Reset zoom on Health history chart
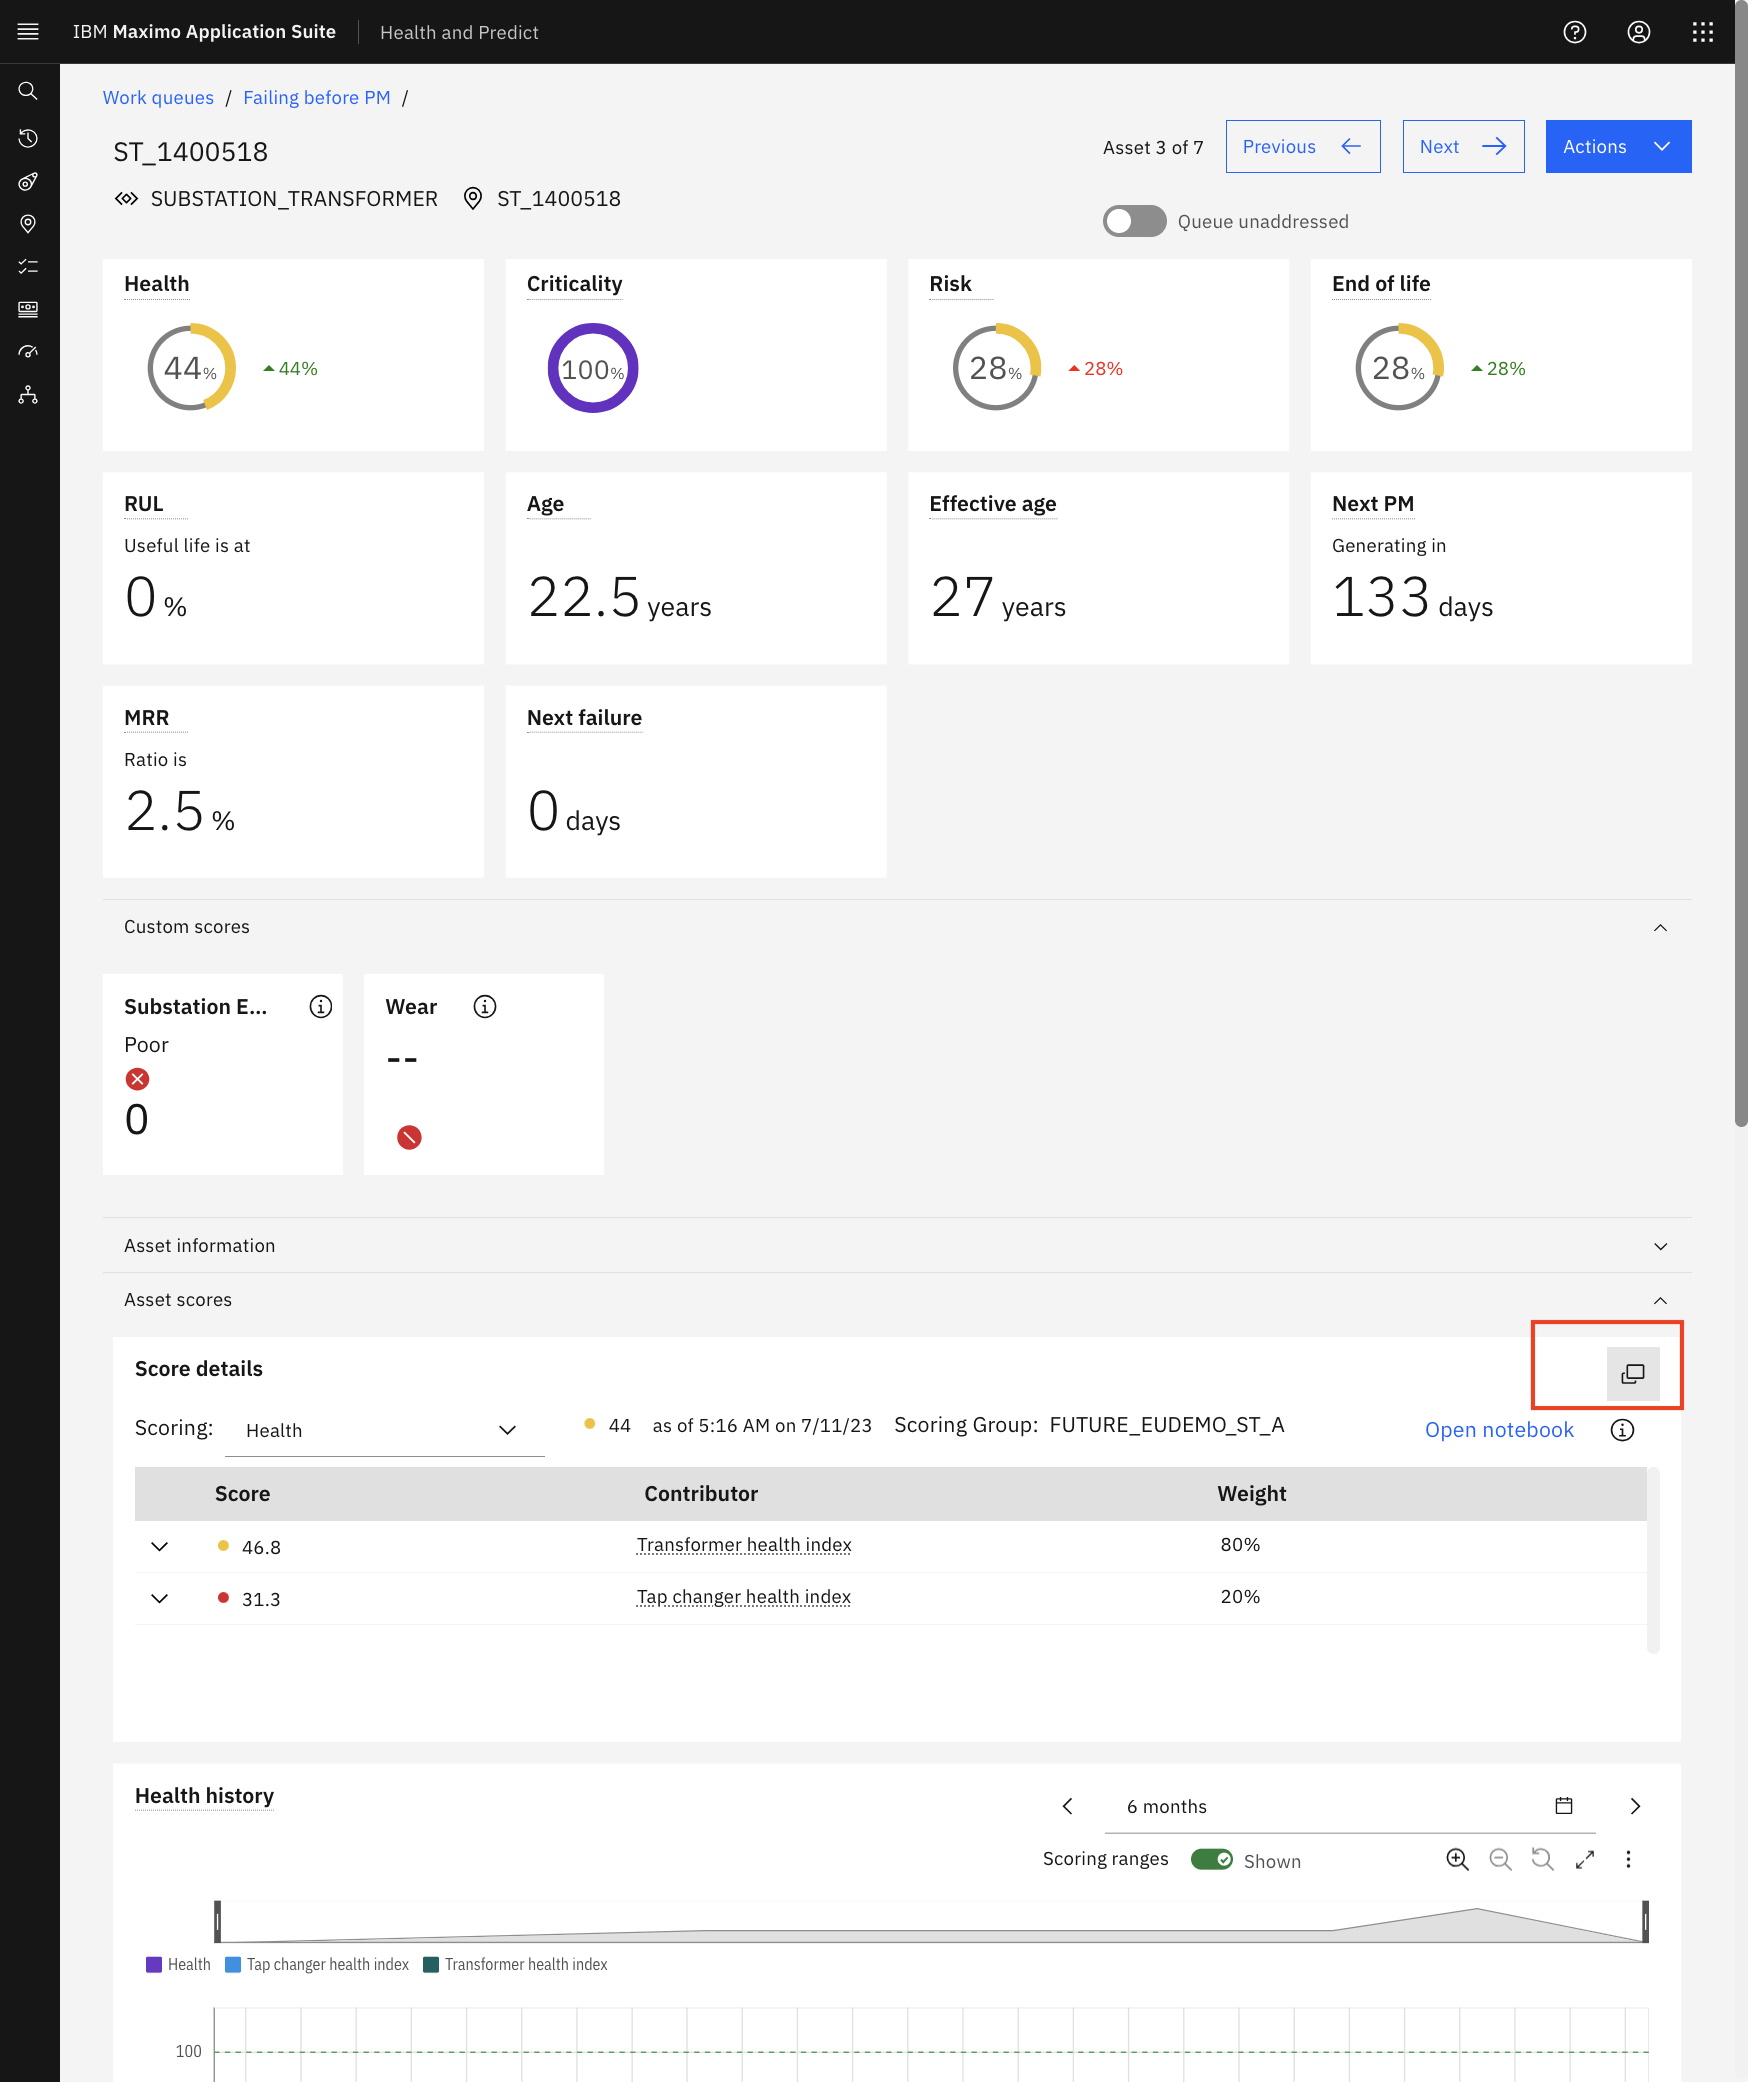This screenshot has height=2082, width=1748. click(1543, 1859)
